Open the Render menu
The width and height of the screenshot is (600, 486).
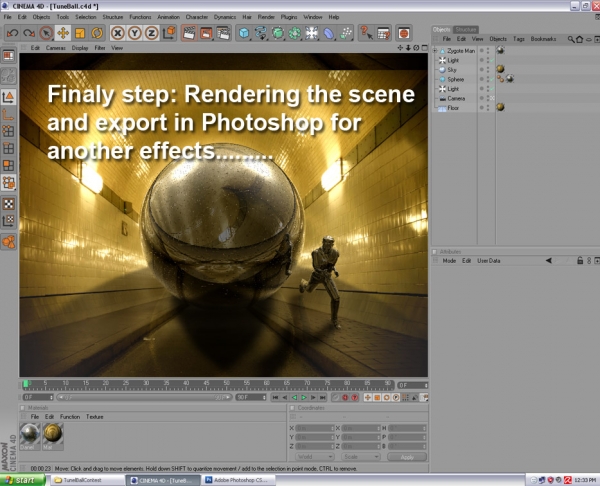(x=266, y=17)
